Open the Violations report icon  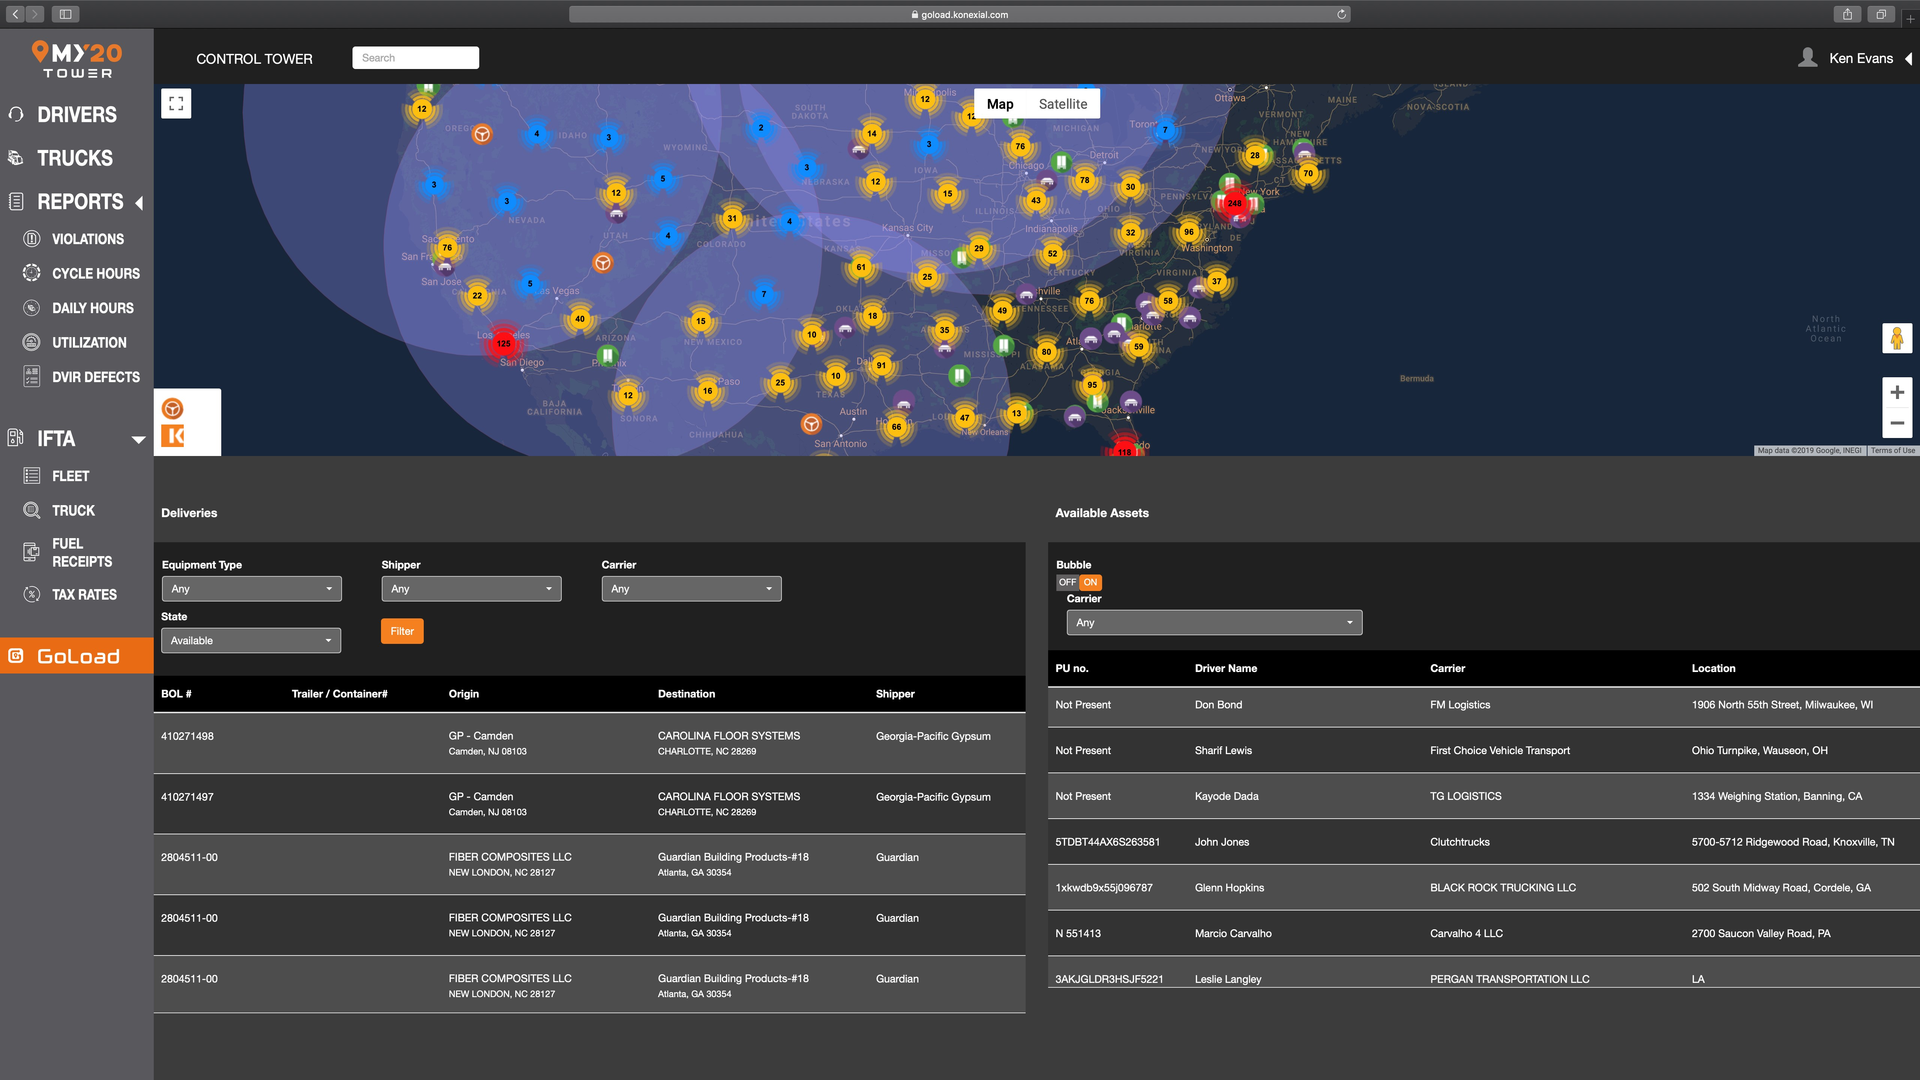(32, 239)
